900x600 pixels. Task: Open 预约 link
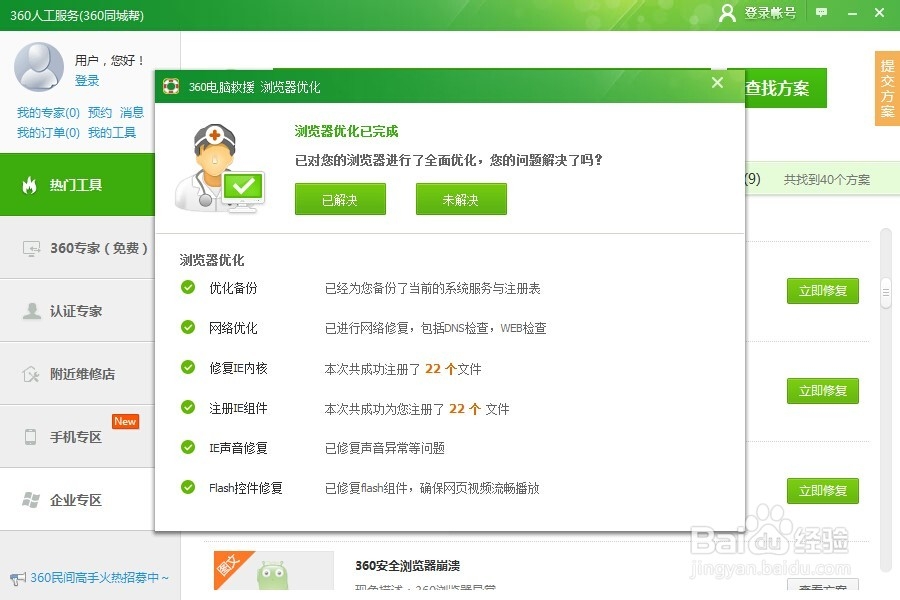point(99,113)
